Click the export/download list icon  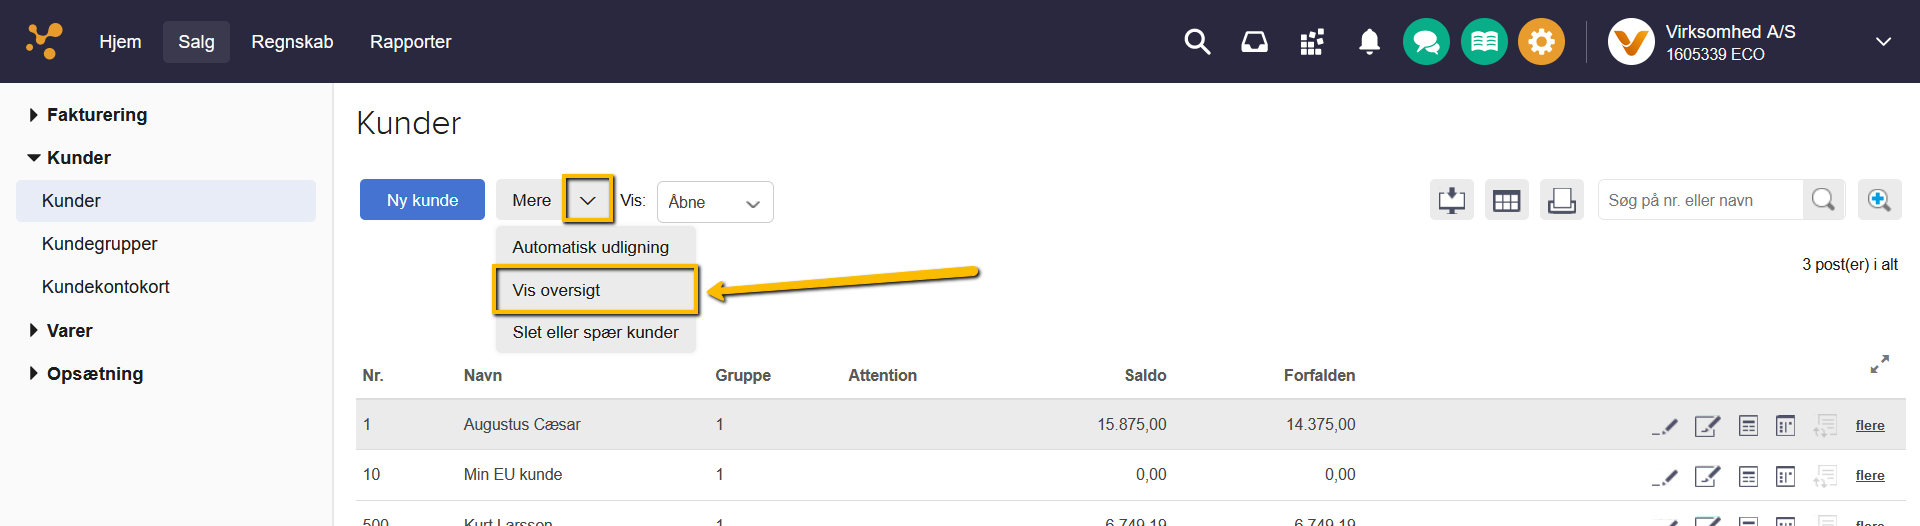pos(1451,200)
